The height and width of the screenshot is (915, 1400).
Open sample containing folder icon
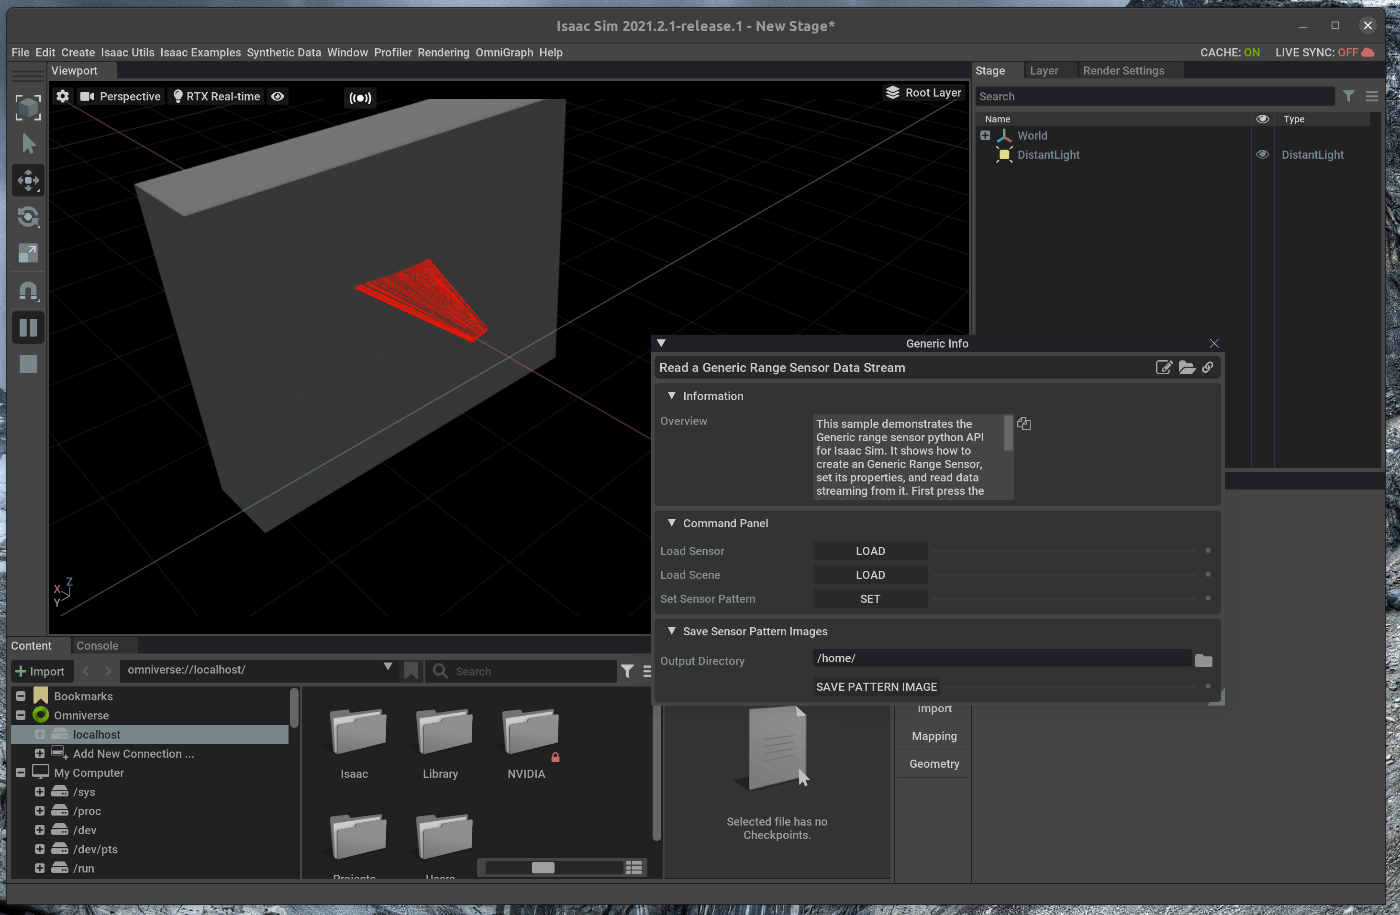pos(1187,367)
